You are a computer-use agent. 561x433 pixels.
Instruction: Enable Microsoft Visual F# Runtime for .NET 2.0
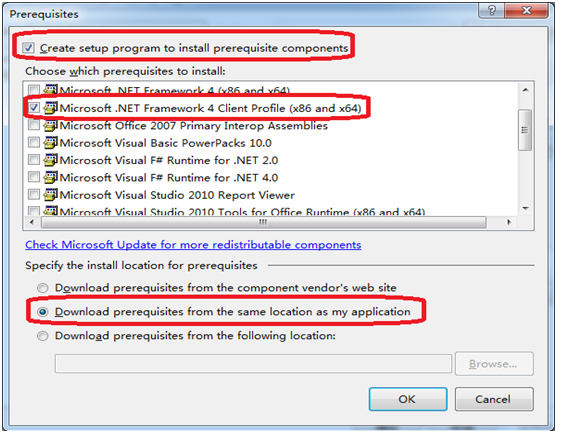34,159
